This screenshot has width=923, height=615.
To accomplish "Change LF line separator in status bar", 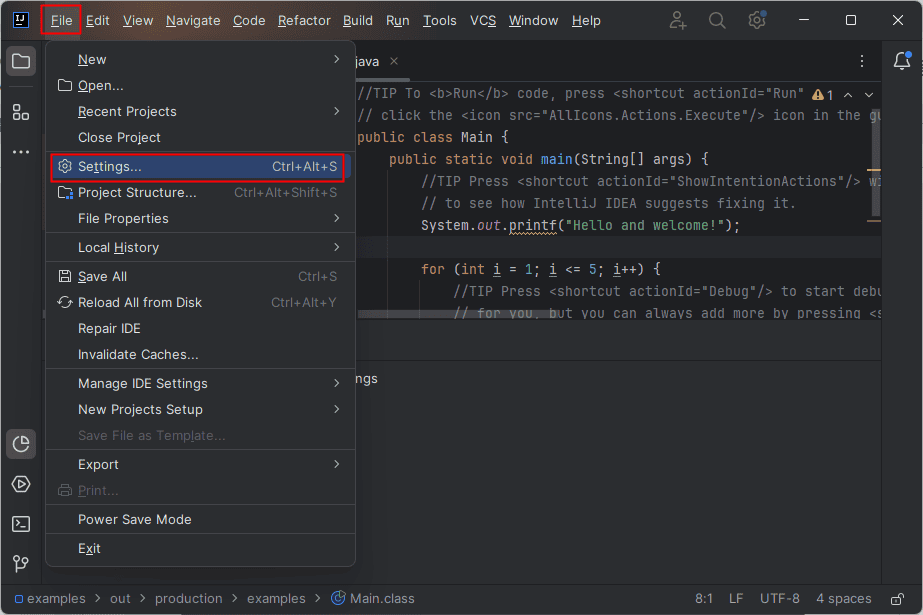I will point(736,599).
